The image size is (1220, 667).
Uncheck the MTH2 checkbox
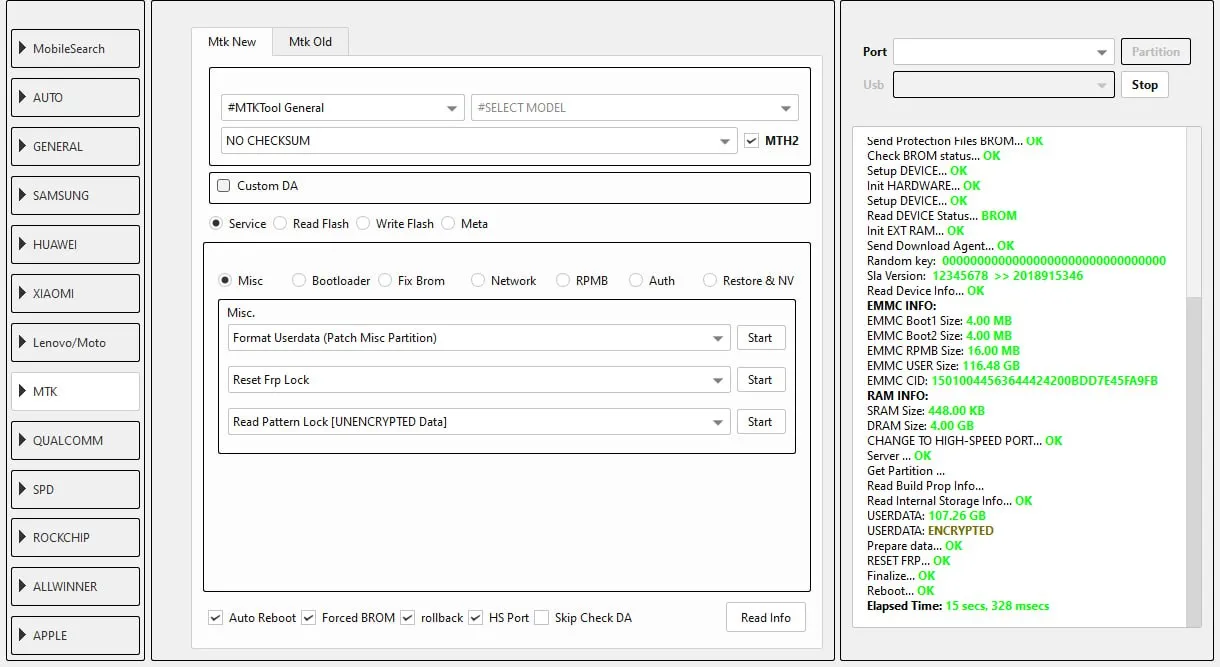click(x=752, y=141)
